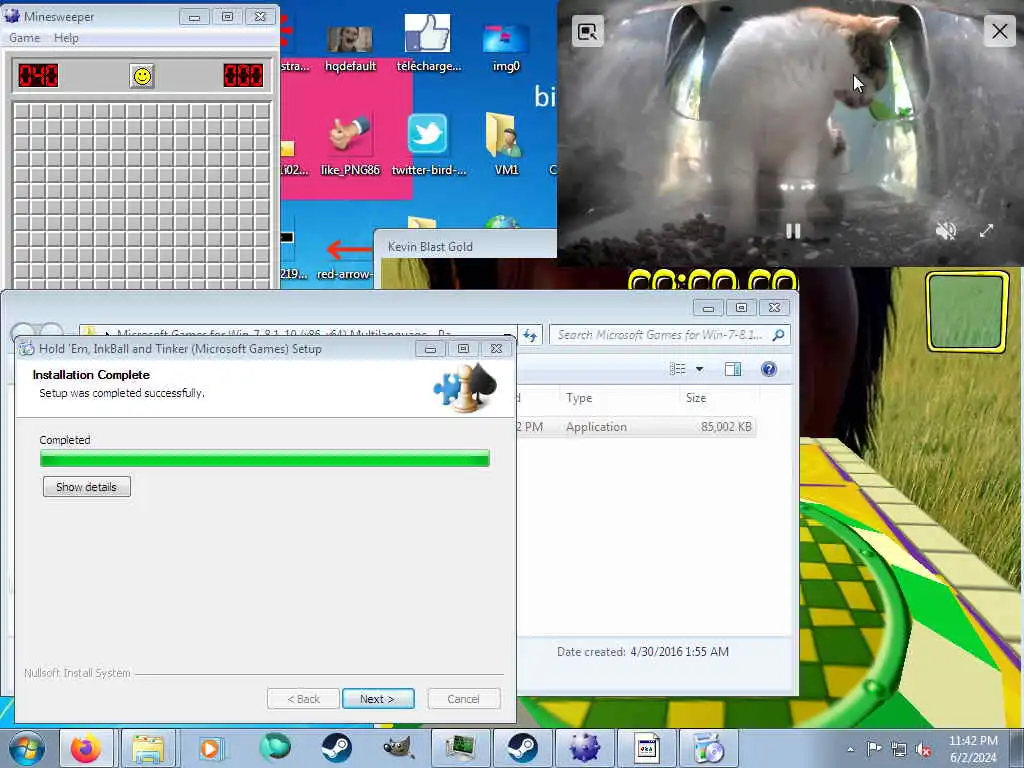1024x768 pixels.
Task: Open the game window taskbar icon
Action: click(x=647, y=748)
